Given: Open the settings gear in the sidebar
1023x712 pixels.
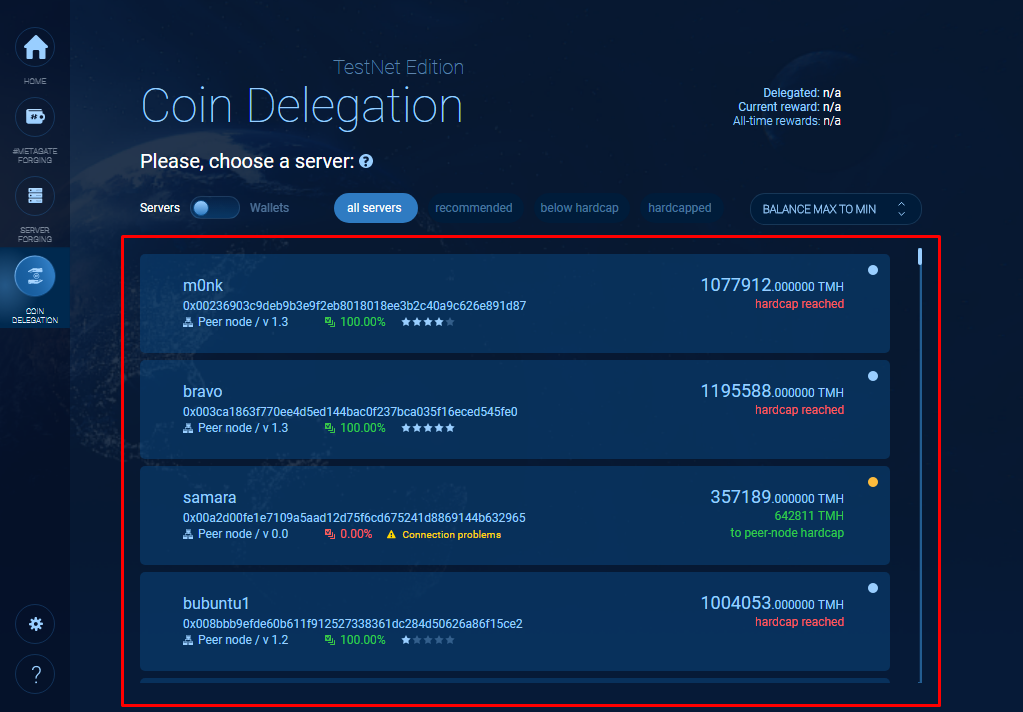Looking at the screenshot, I should [35, 625].
